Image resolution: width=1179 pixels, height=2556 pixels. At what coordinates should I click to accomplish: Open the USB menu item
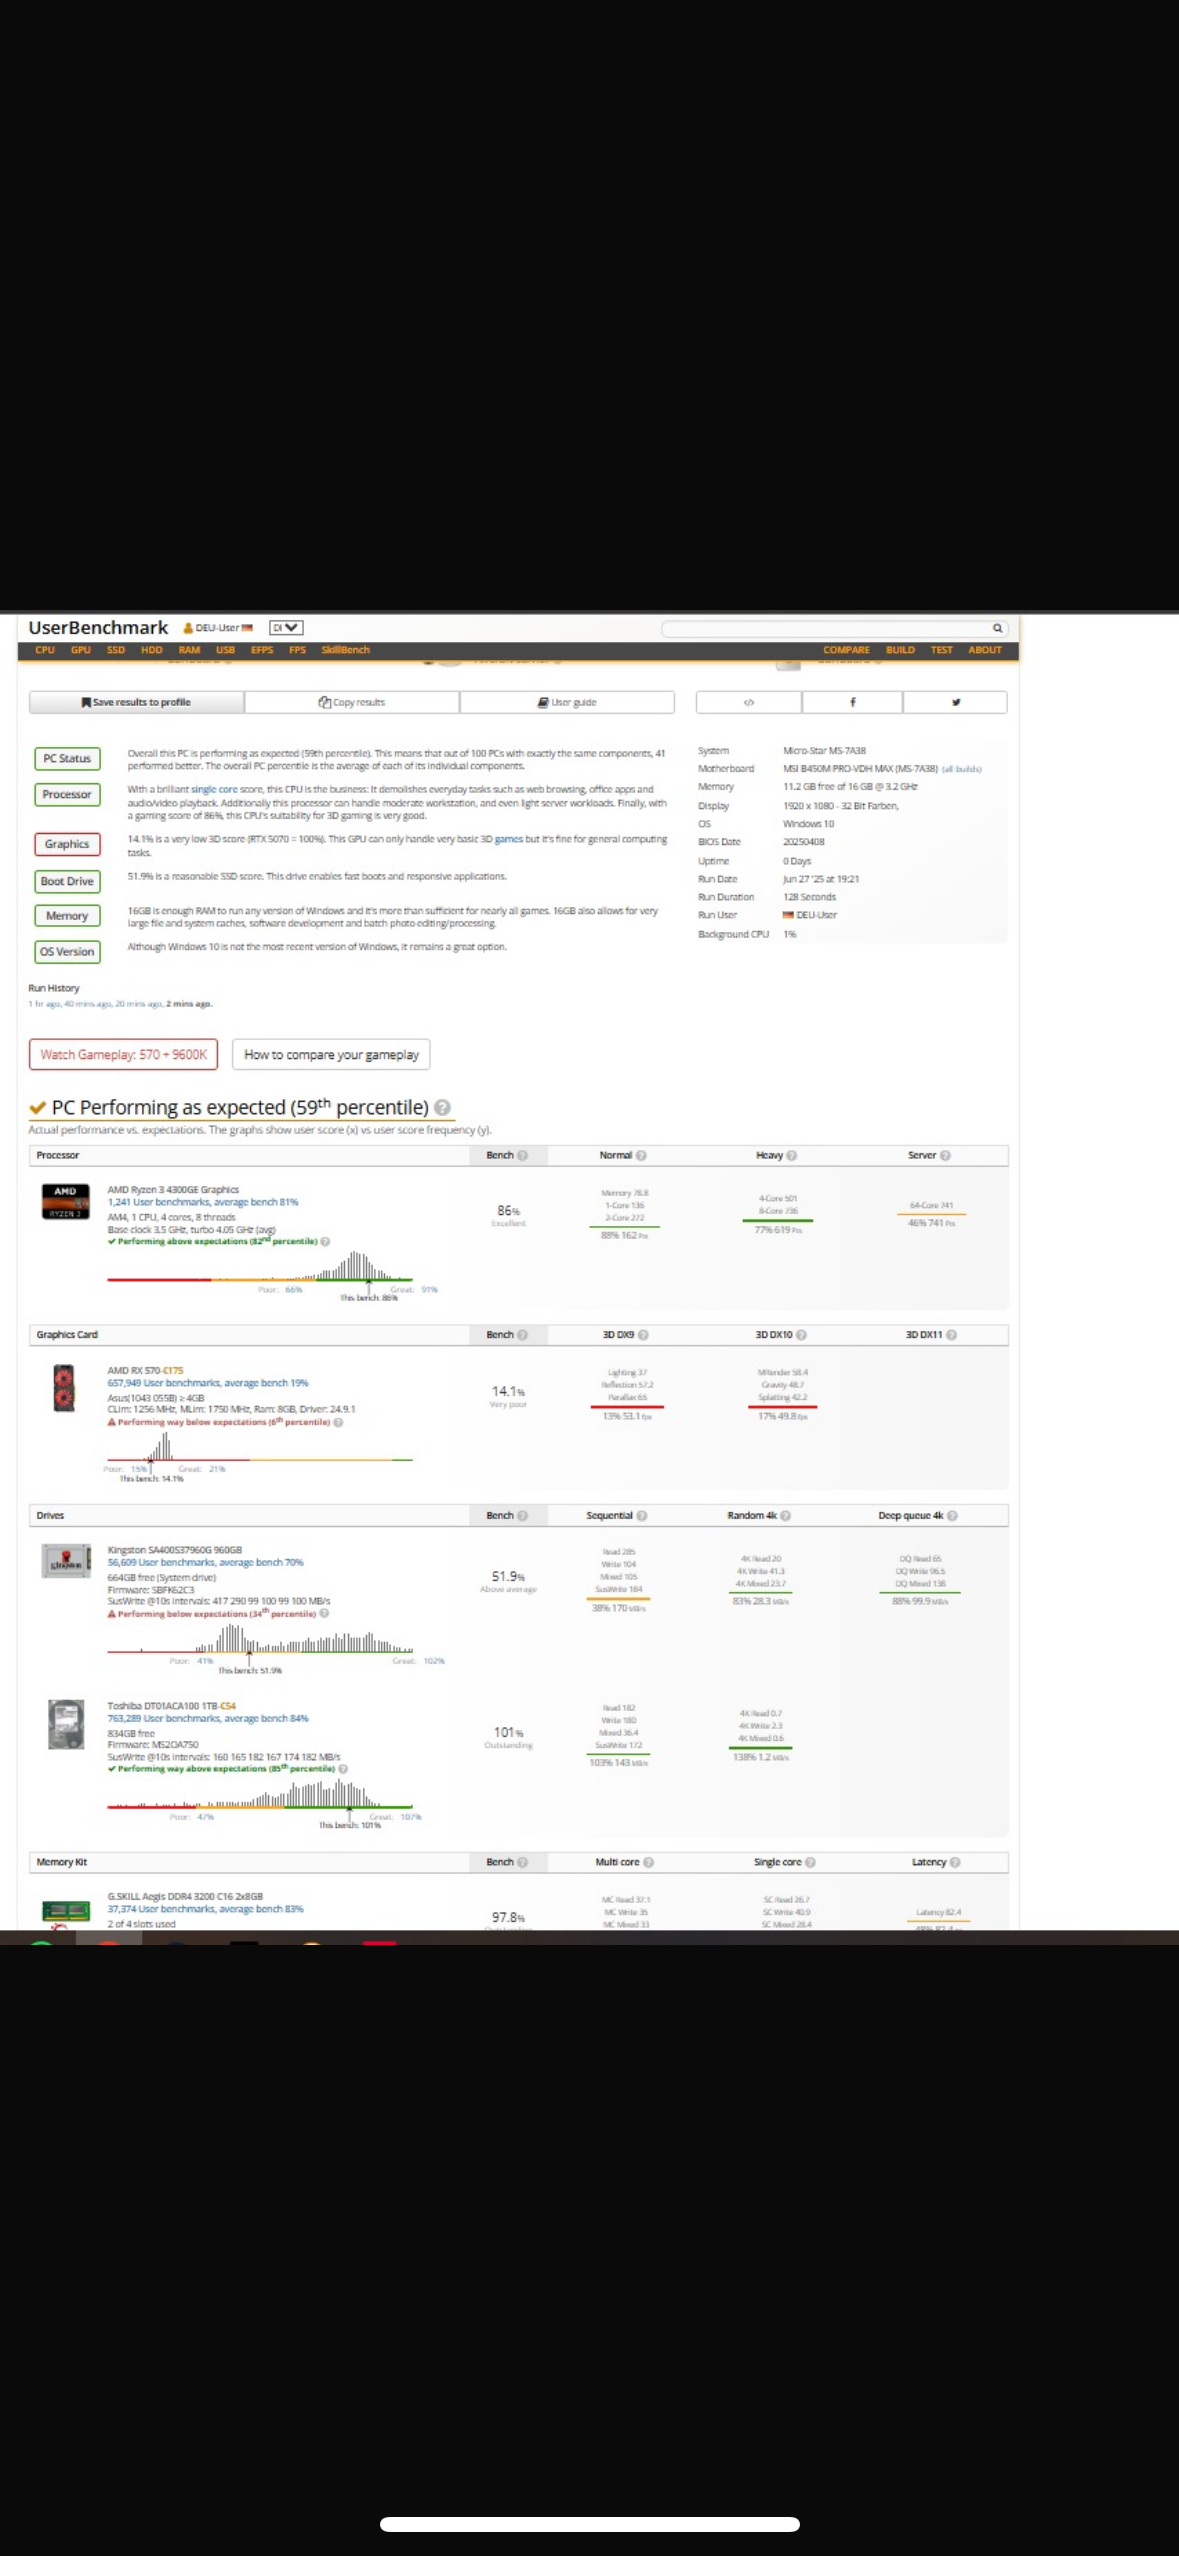226,650
